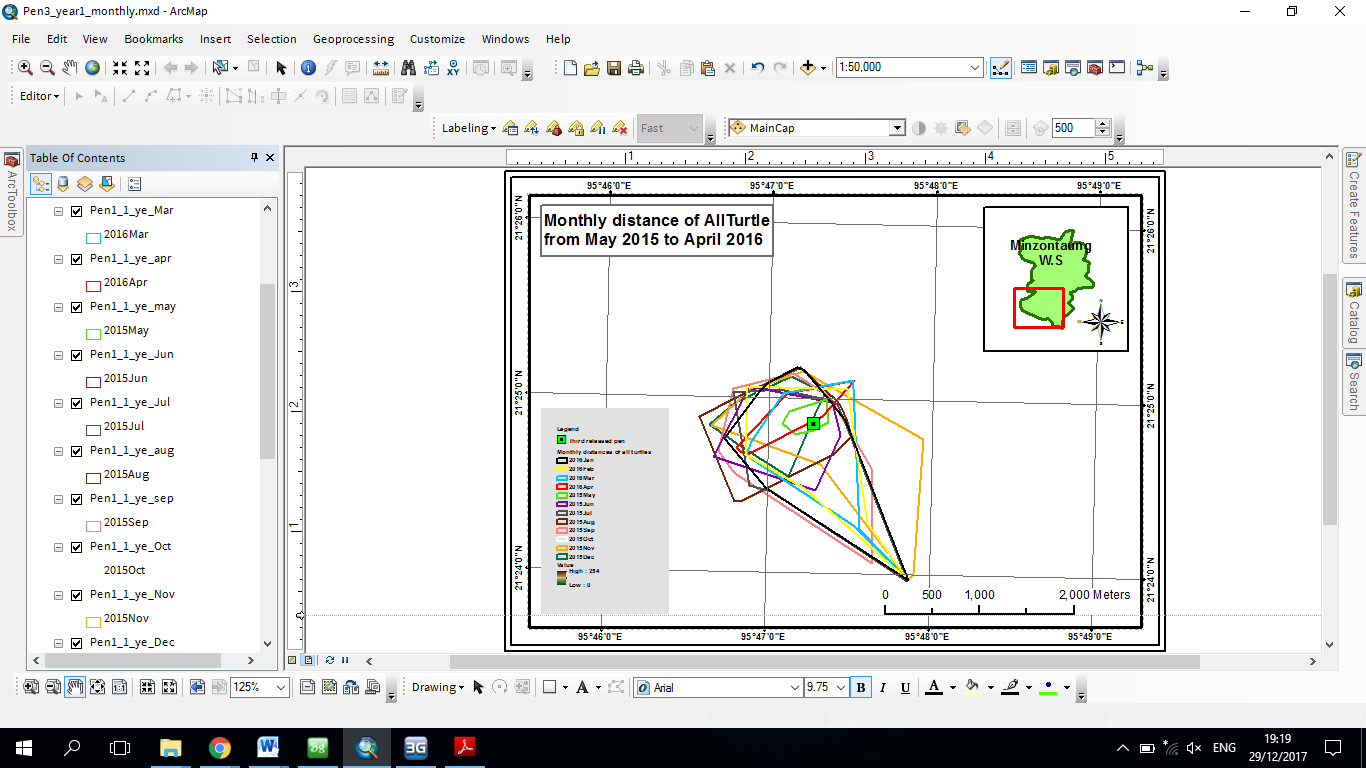Open the Labeling dropdown menu
This screenshot has height=768, width=1366.
[469, 128]
